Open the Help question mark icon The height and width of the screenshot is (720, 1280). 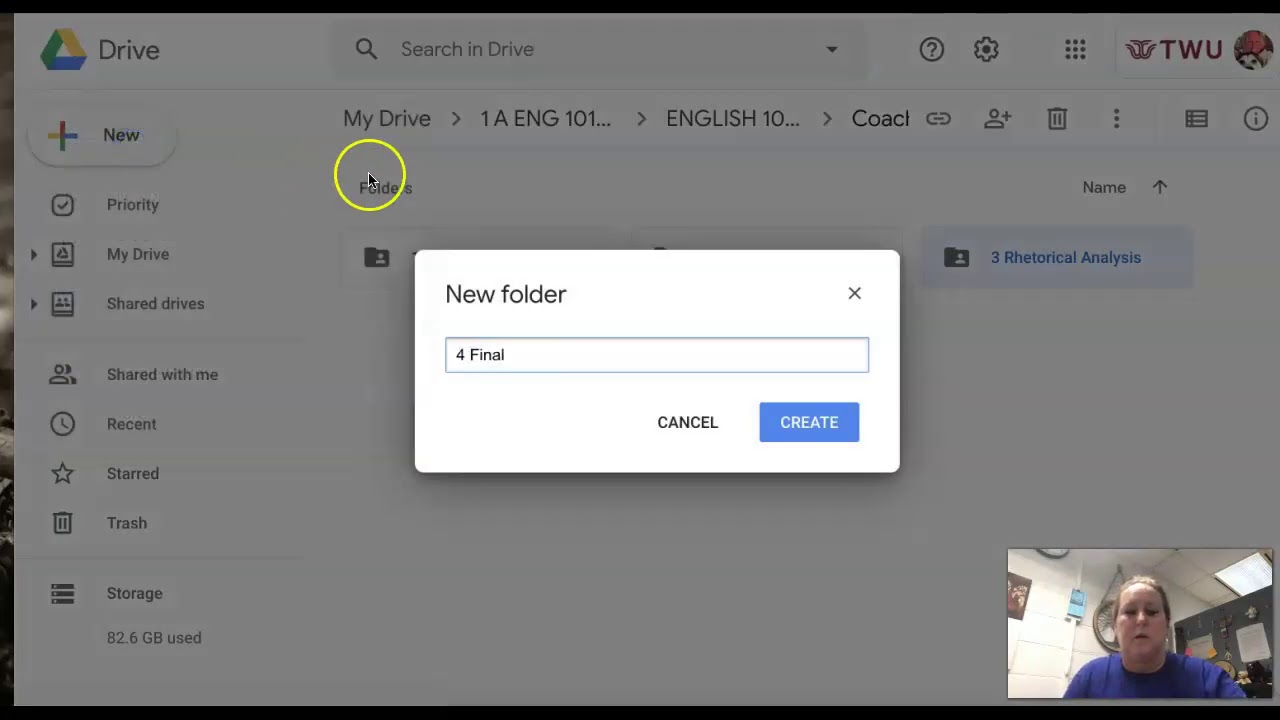click(931, 49)
